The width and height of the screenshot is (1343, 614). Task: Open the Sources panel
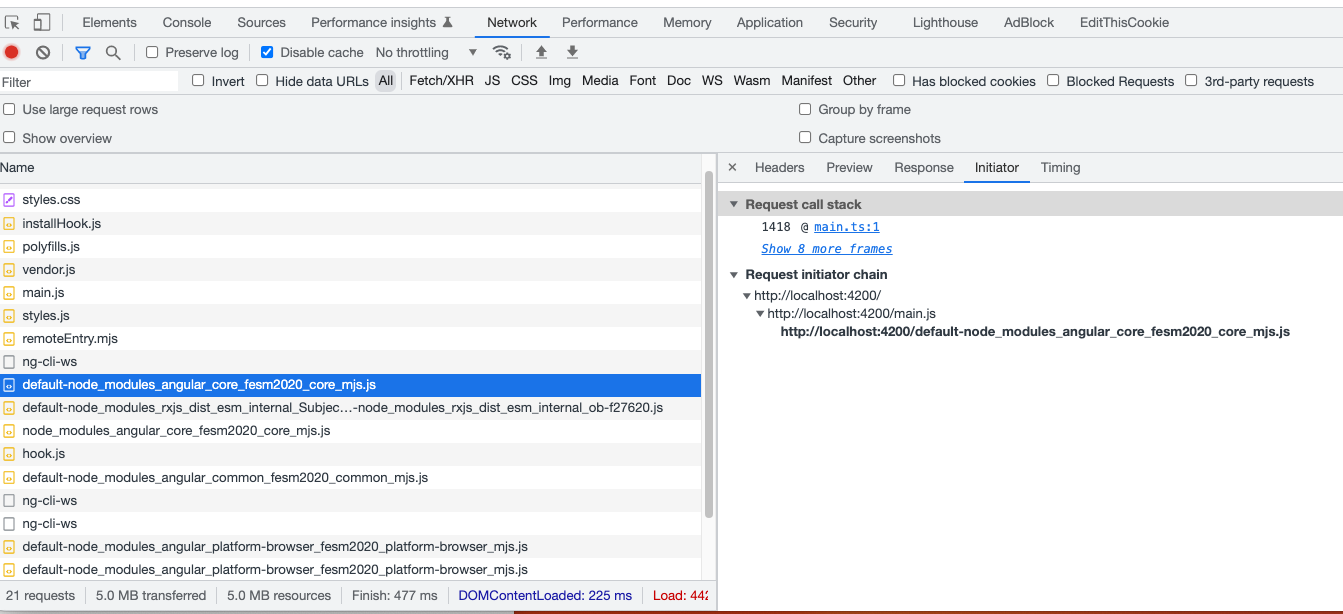pyautogui.click(x=261, y=22)
